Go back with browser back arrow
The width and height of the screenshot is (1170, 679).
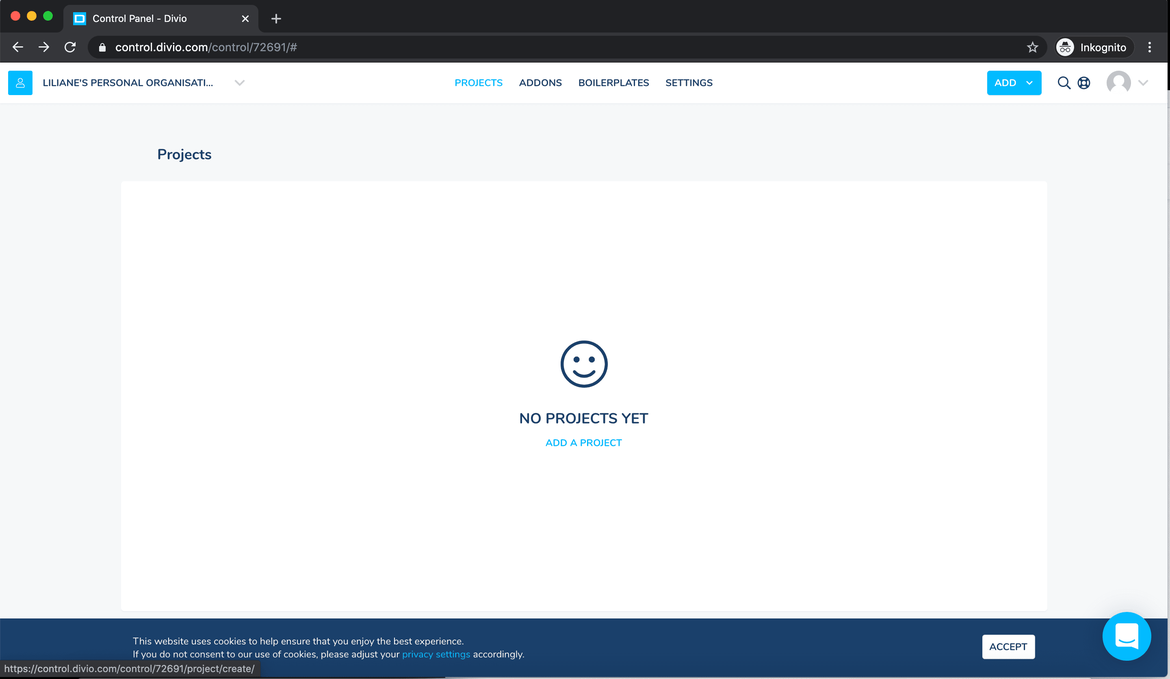(x=18, y=47)
